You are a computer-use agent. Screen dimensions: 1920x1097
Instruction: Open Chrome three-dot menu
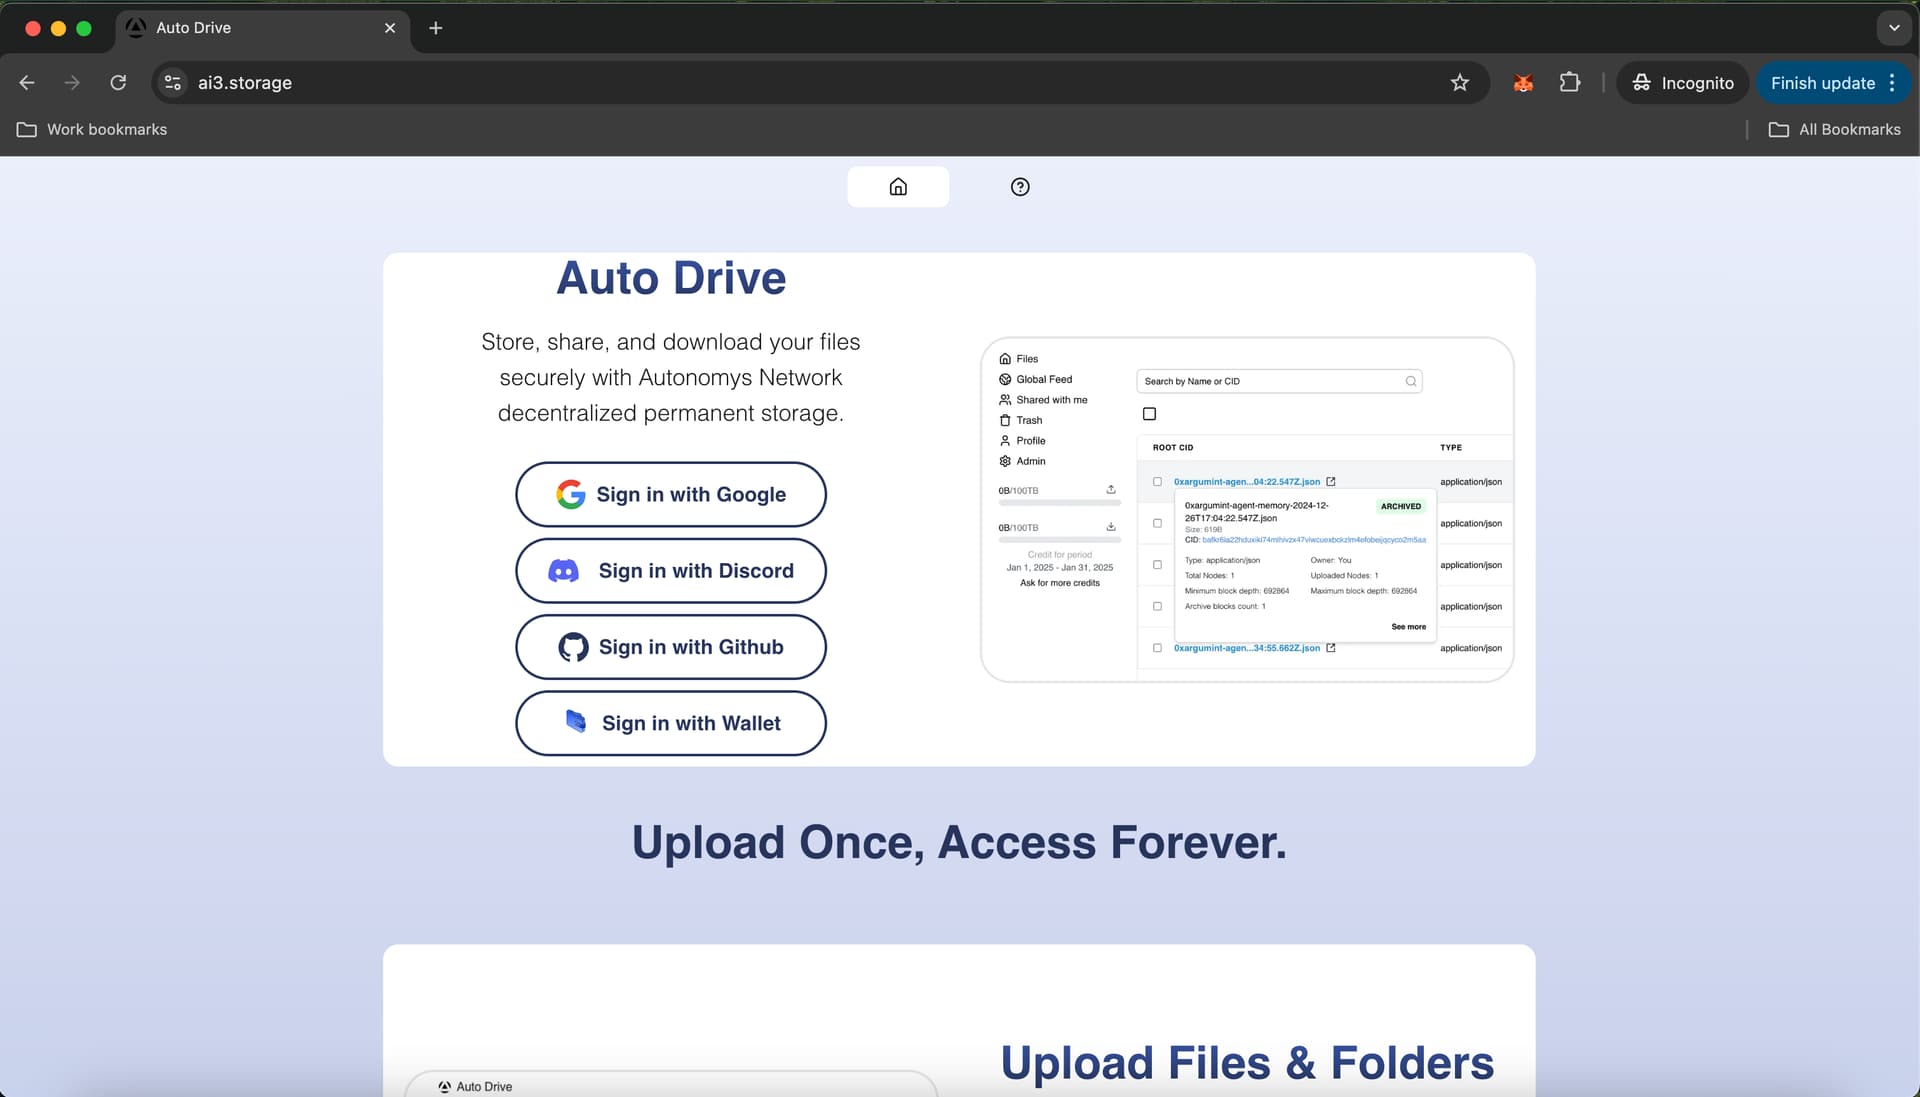coord(1892,83)
